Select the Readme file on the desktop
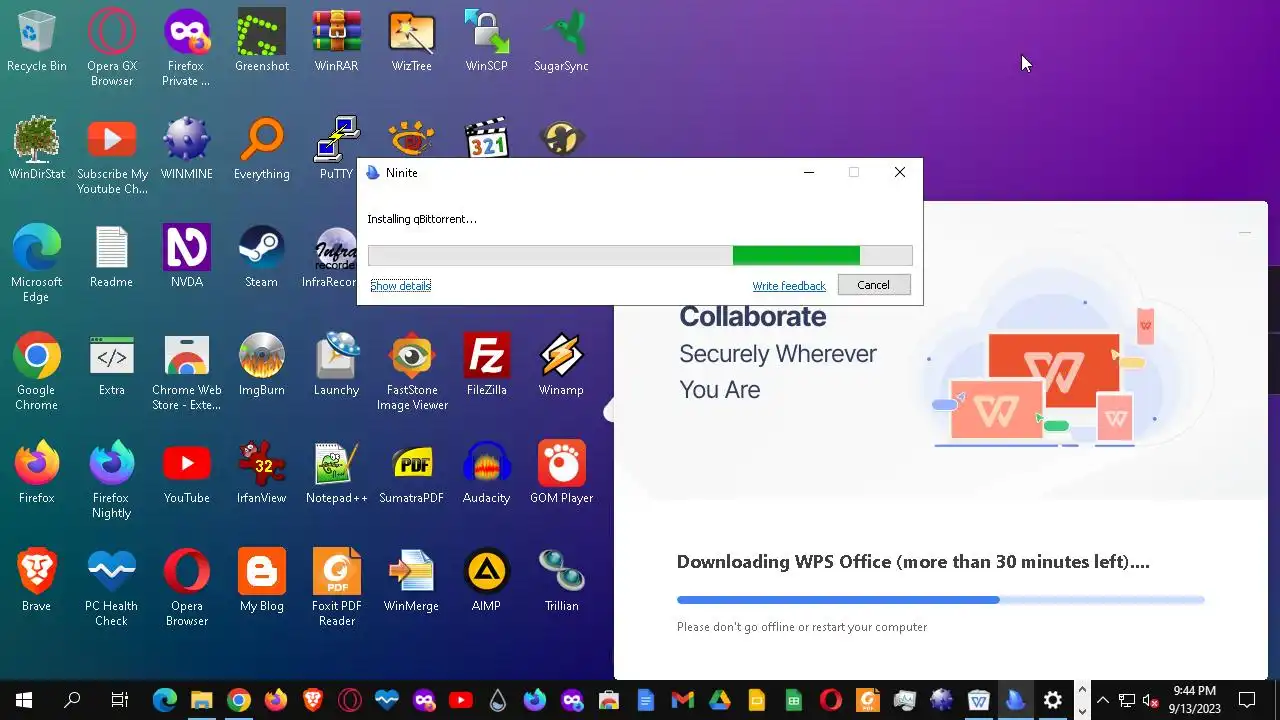Viewport: 1280px width, 720px height. click(112, 258)
